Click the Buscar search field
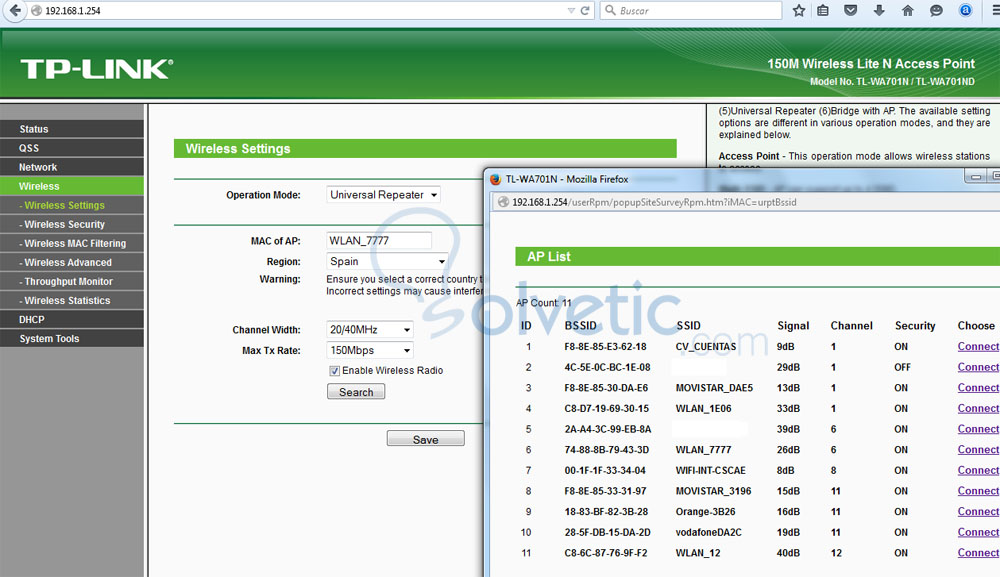The width and height of the screenshot is (1000, 577). point(691,10)
